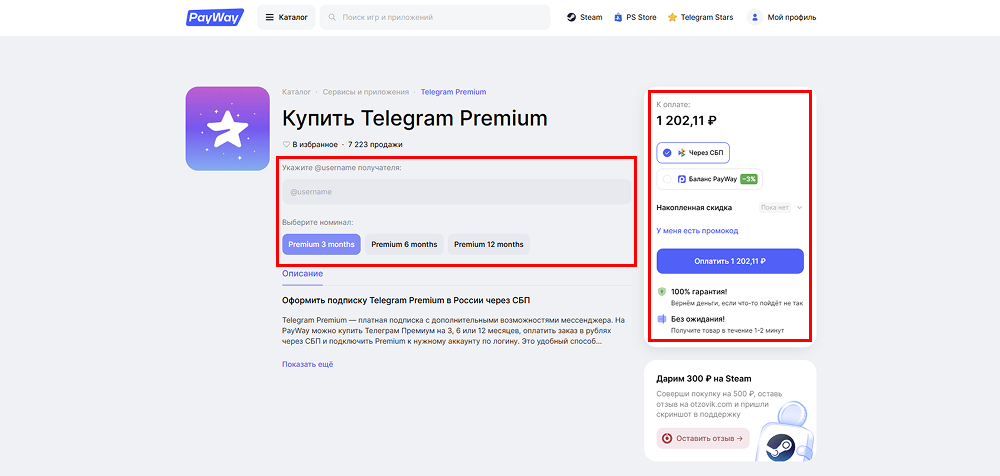Open the Telegram Stars link
Screen dimensions: 1000x476
point(700,17)
